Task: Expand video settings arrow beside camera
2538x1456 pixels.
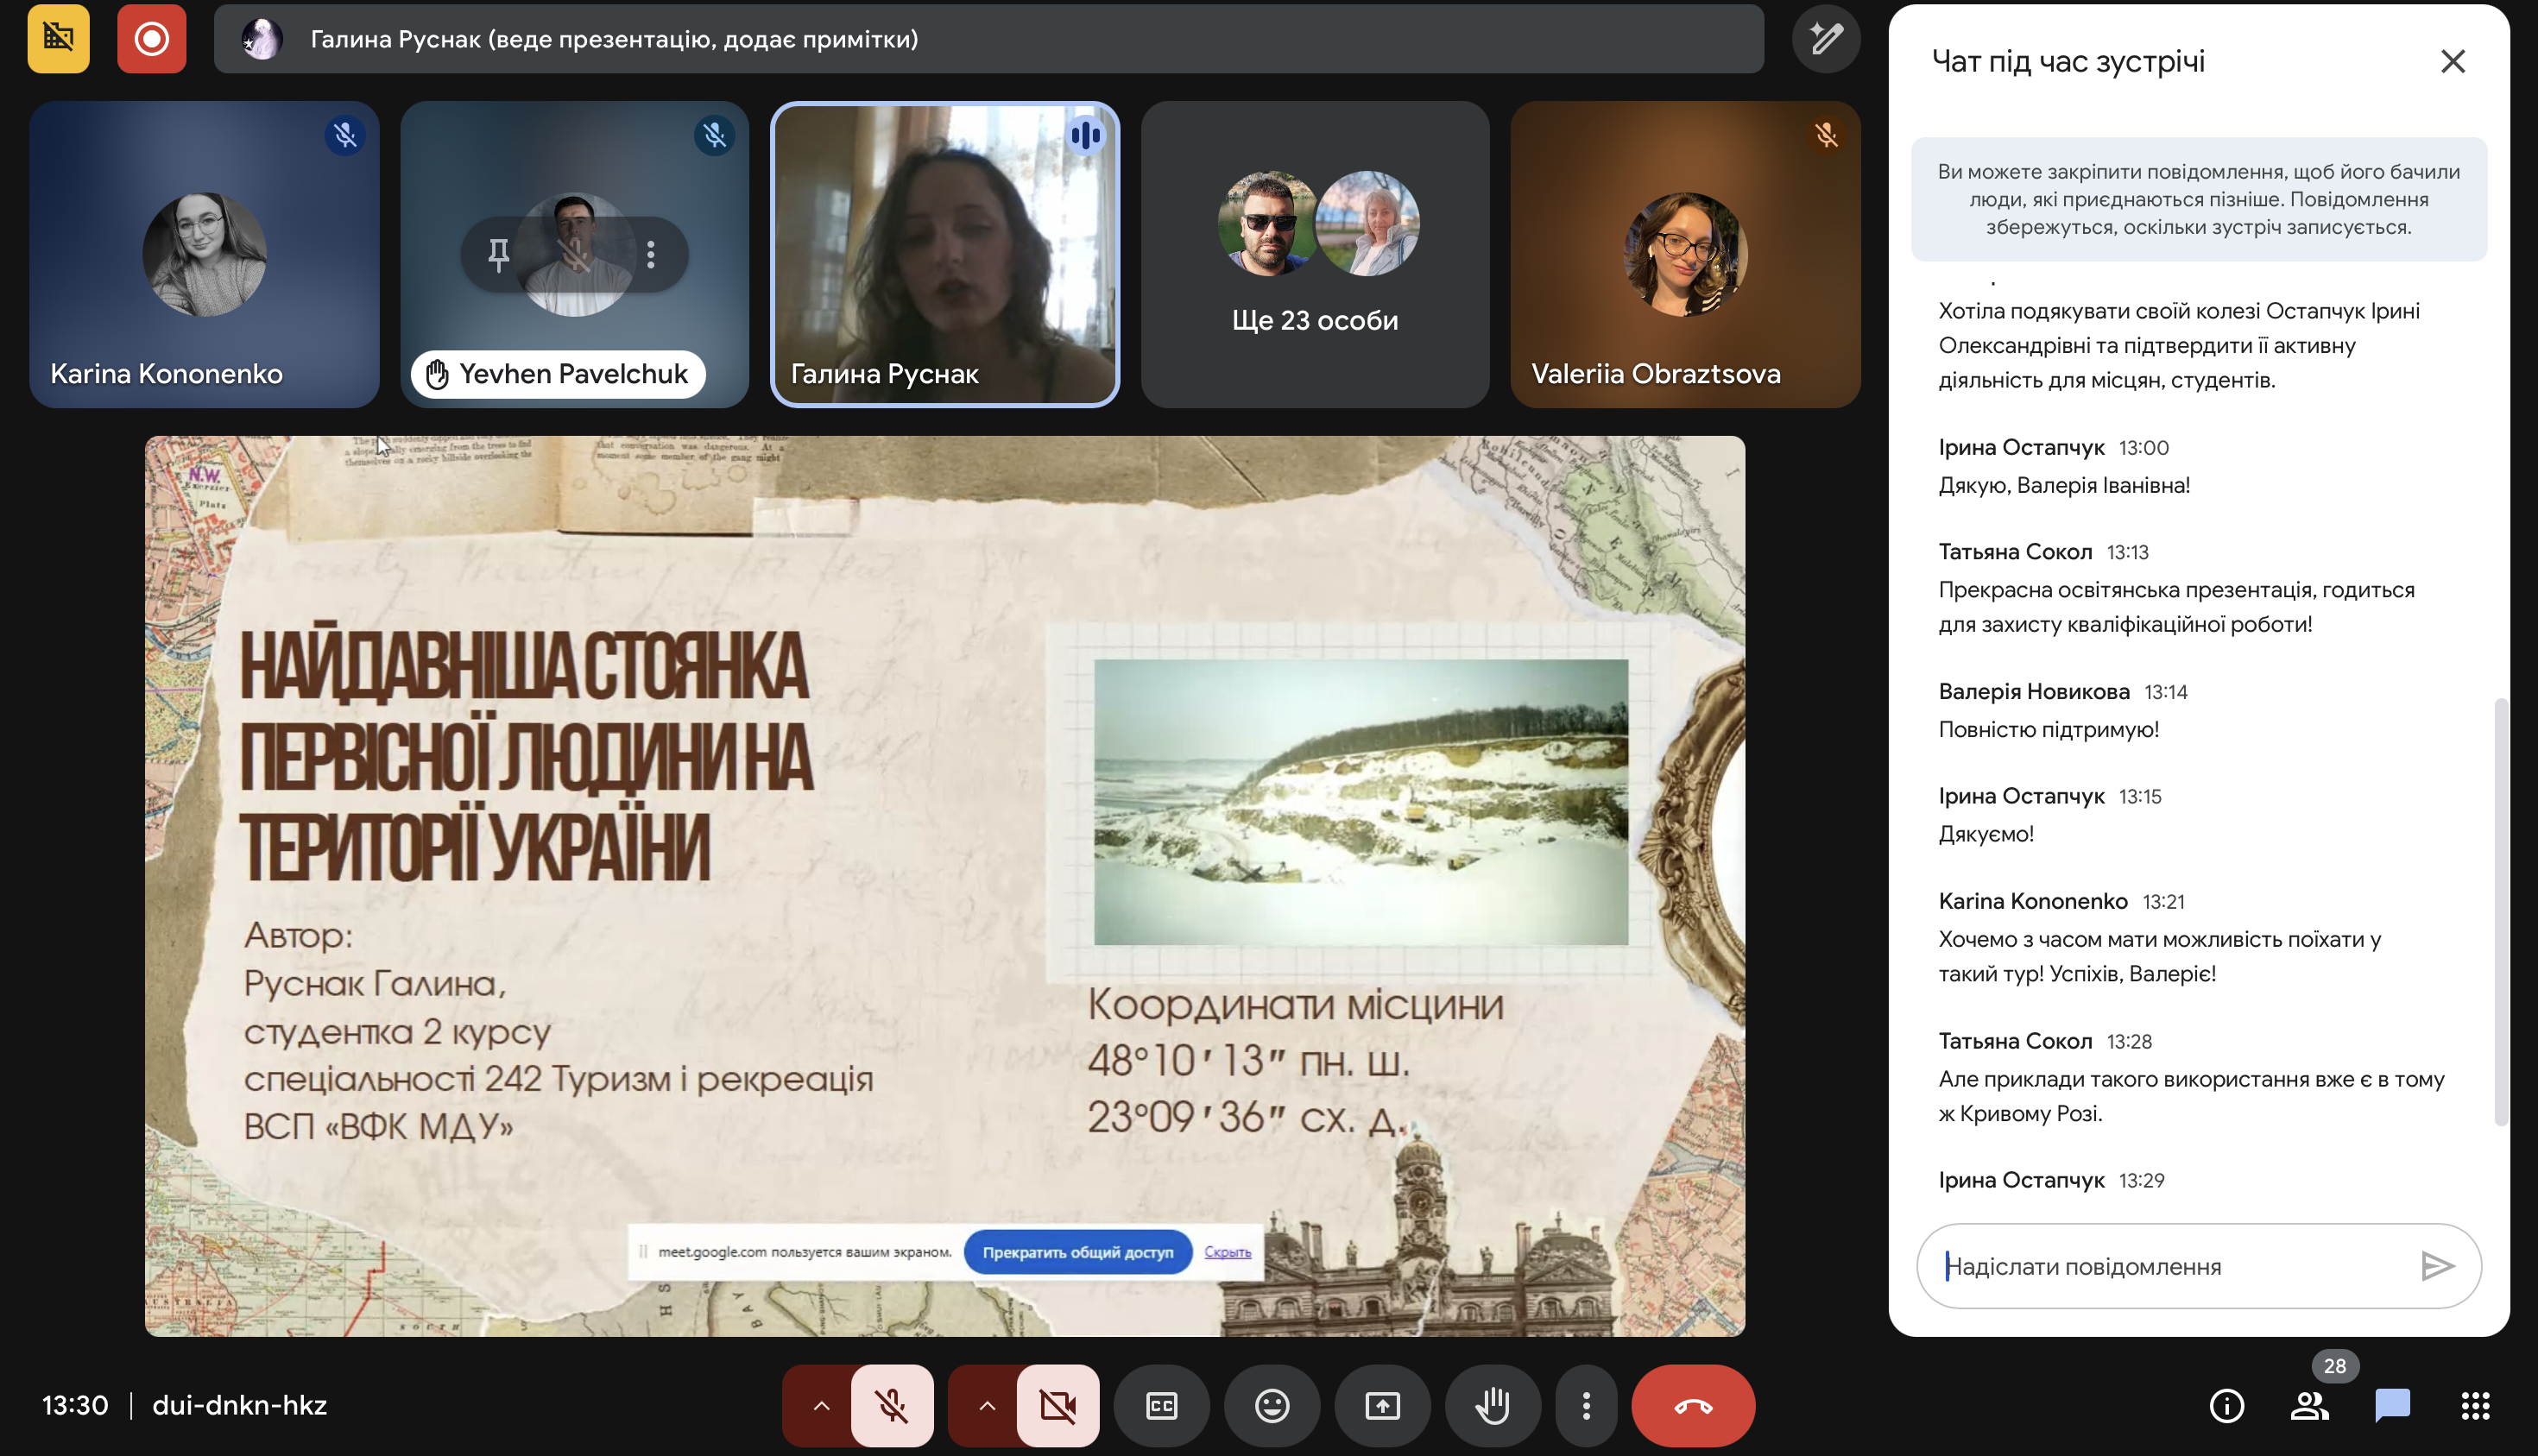Action: point(986,1406)
